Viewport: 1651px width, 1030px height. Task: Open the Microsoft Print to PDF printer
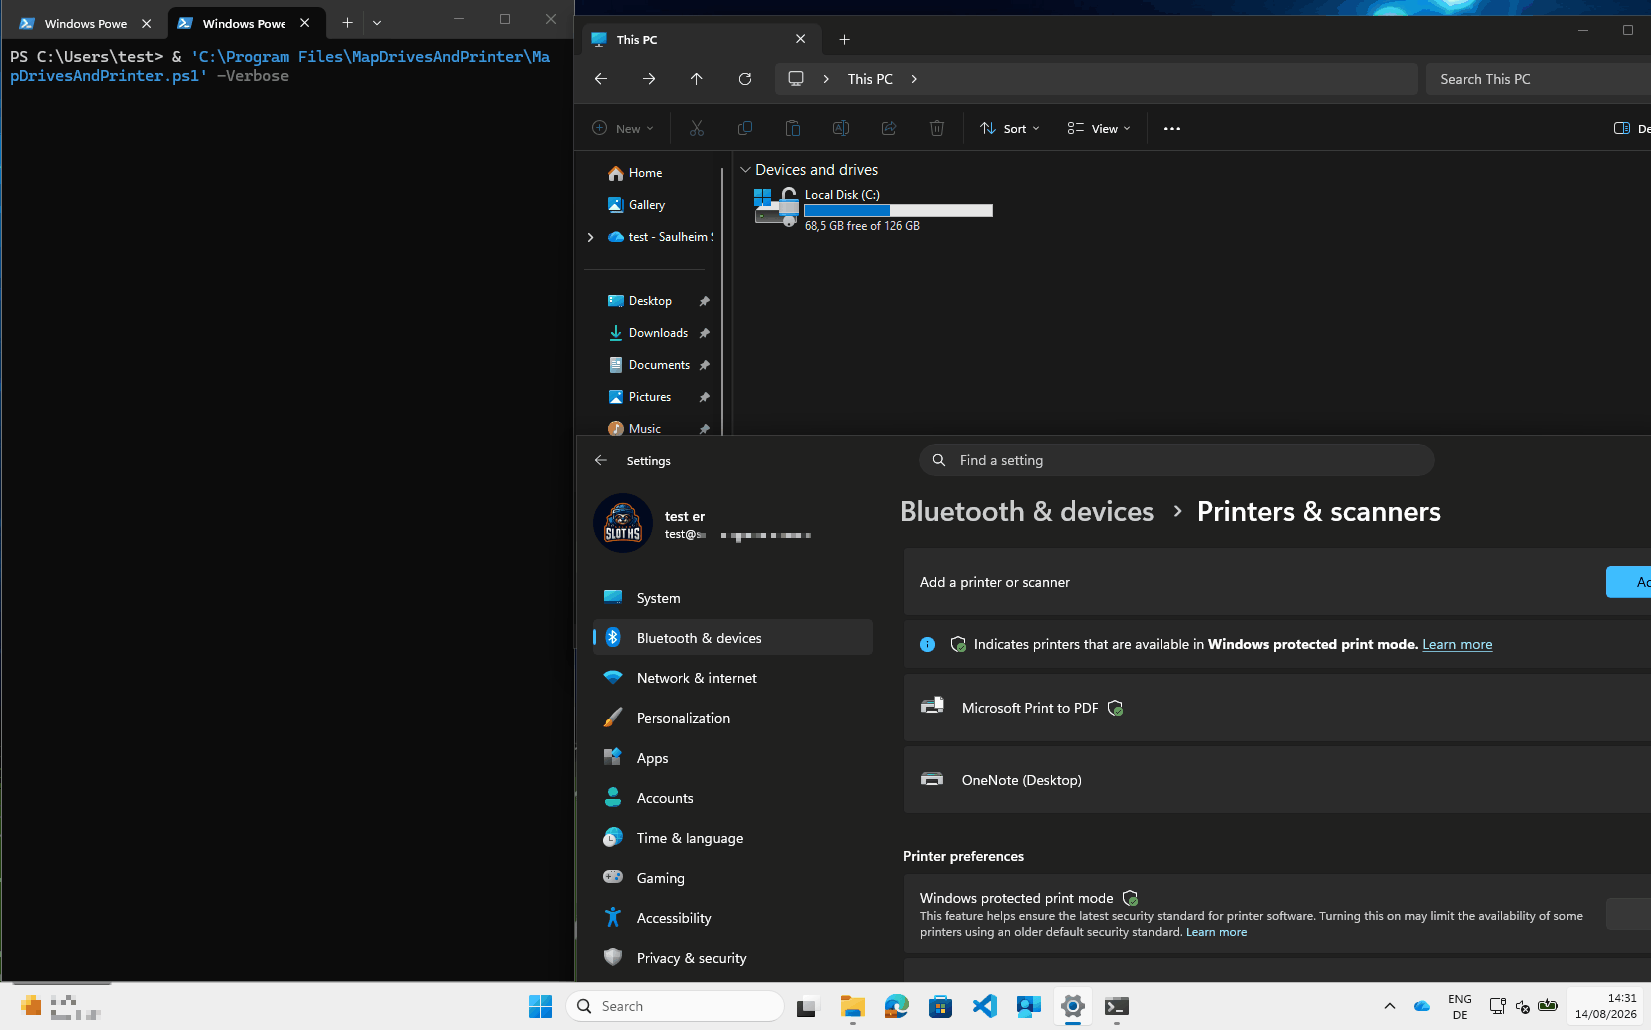coord(1277,708)
